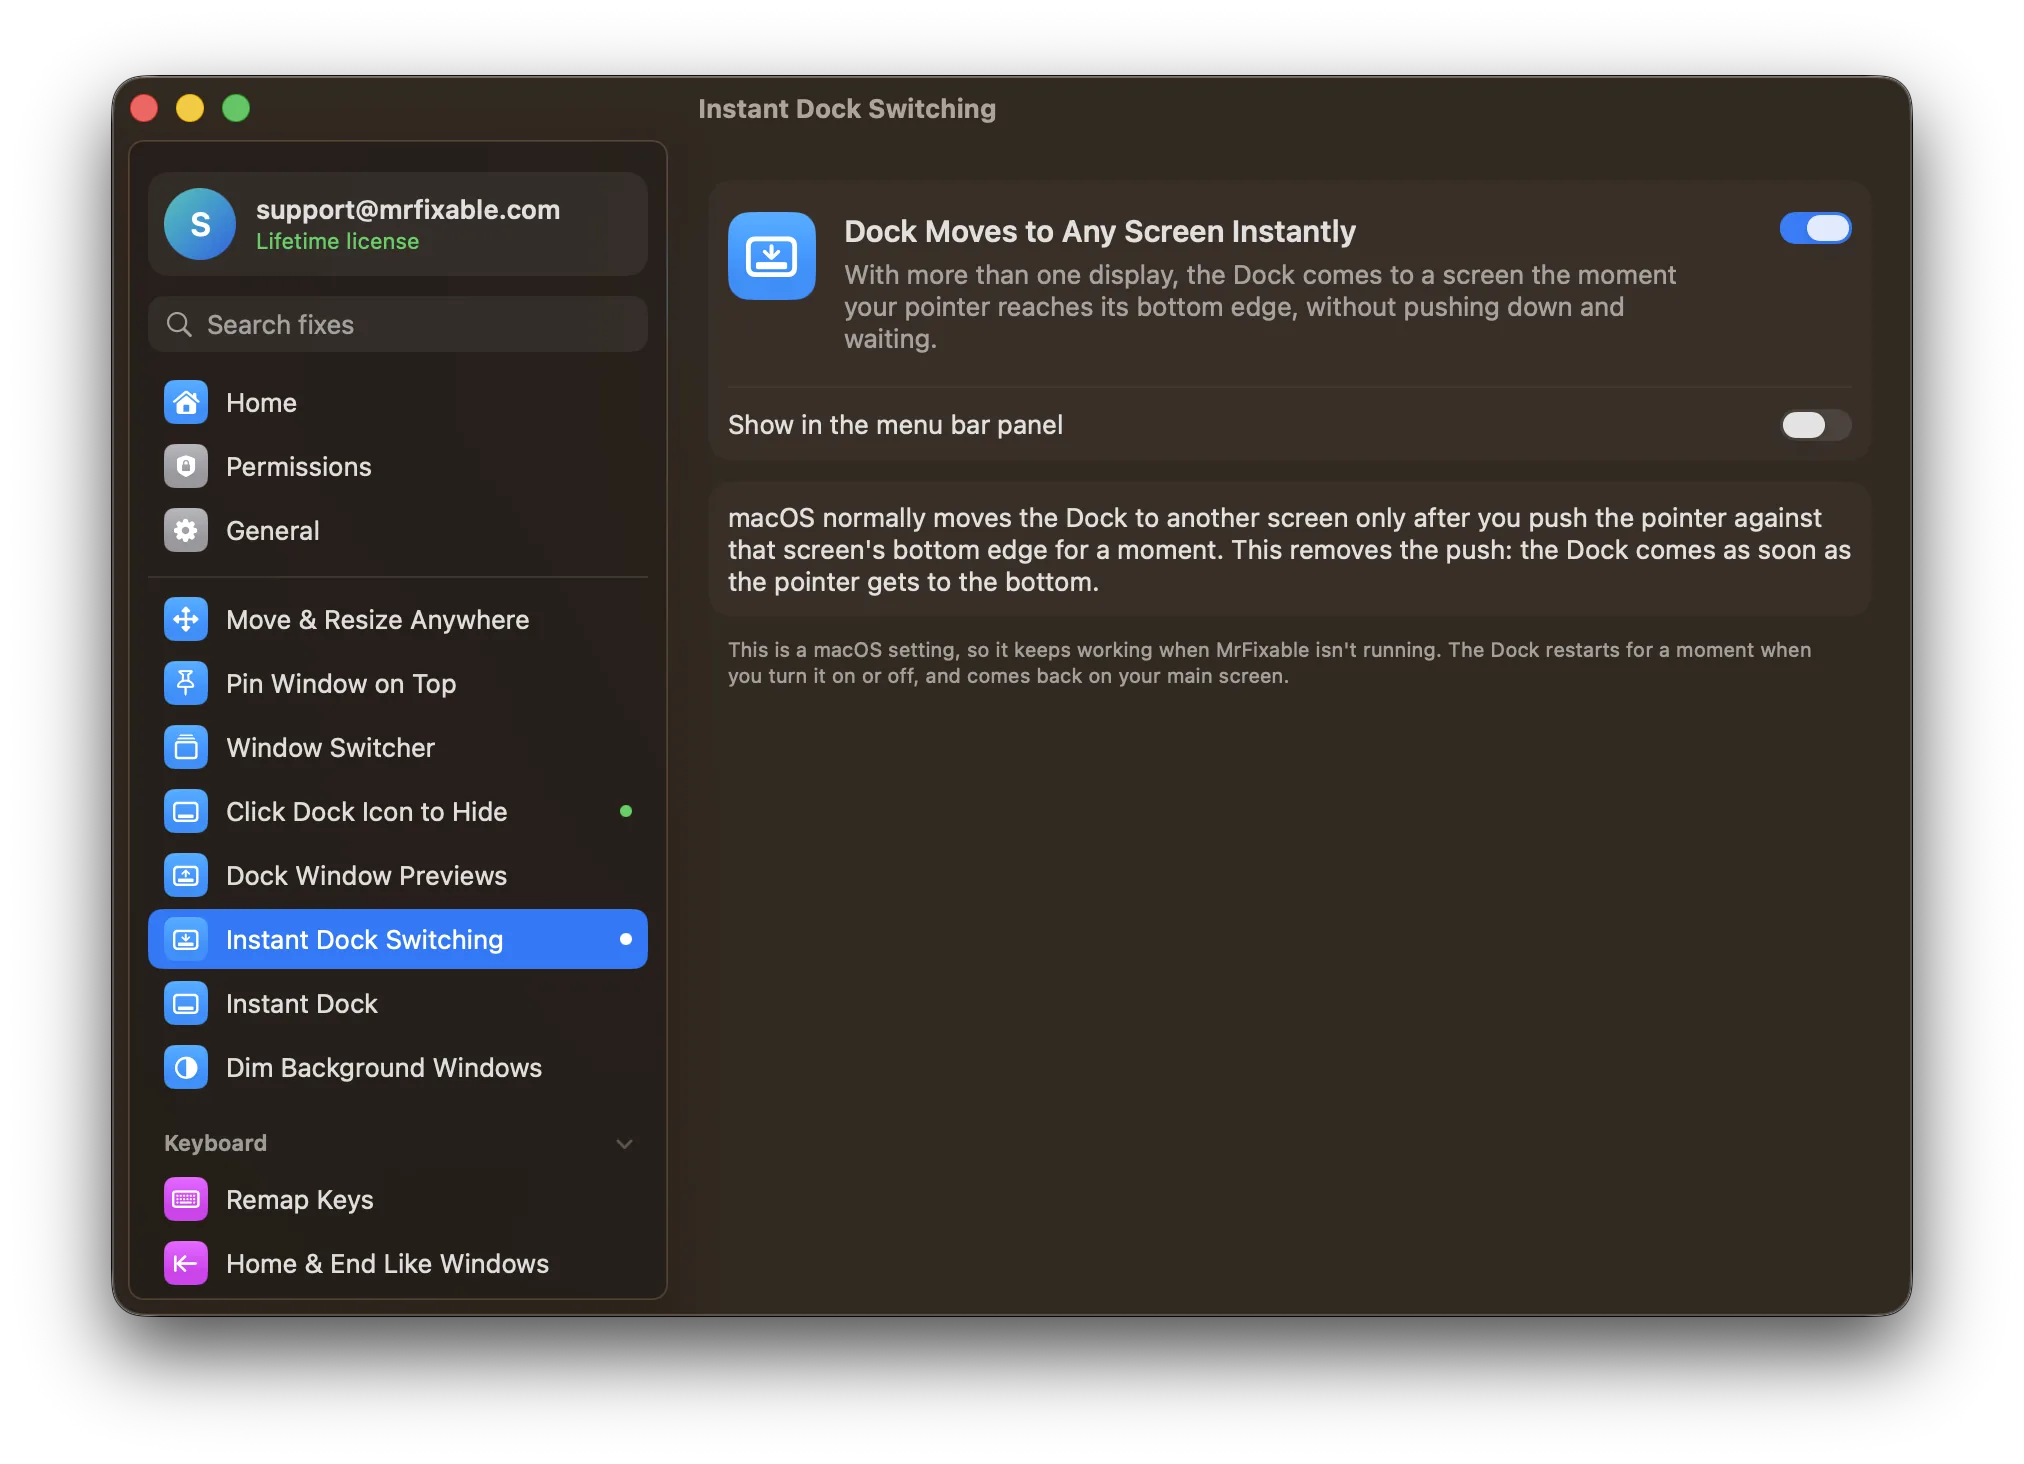Viewport: 2024px width, 1464px height.
Task: Focus the Search fixes field
Action: 398,325
